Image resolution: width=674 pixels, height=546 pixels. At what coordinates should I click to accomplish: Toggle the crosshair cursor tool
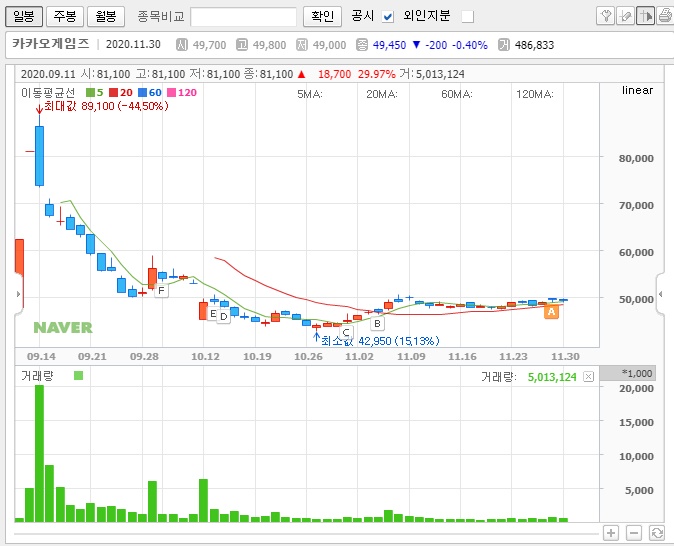(645, 16)
